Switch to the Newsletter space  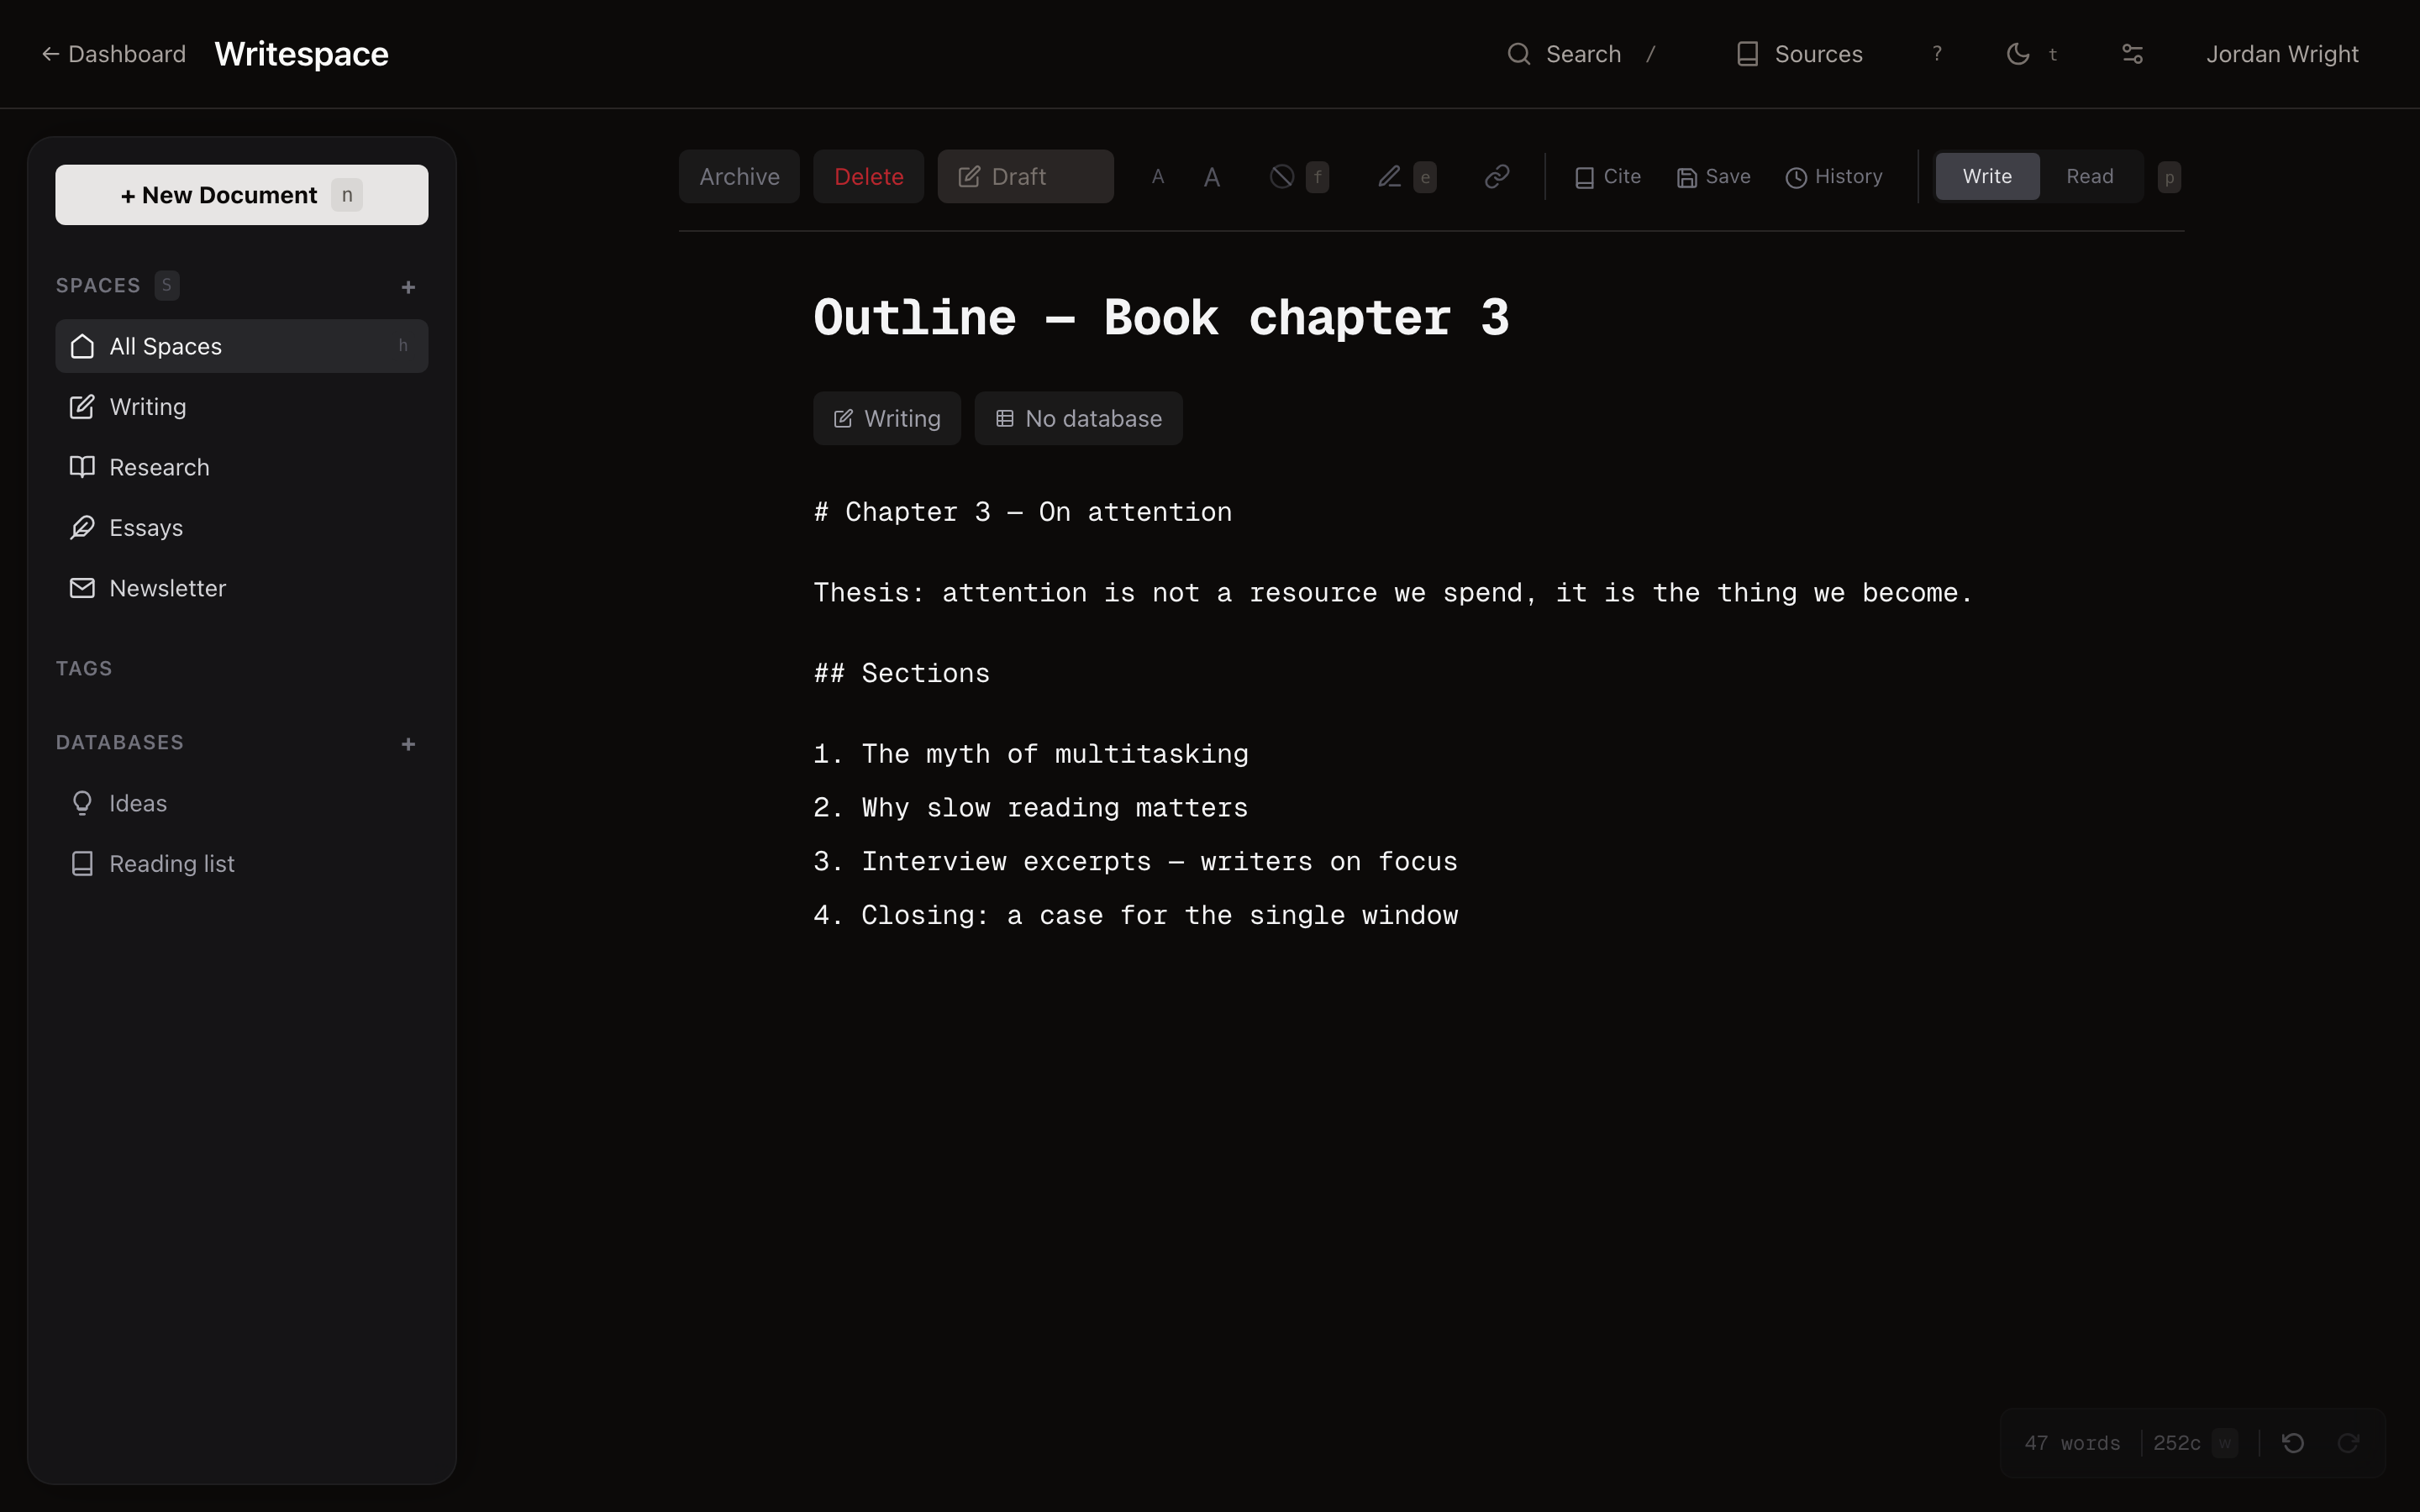168,588
